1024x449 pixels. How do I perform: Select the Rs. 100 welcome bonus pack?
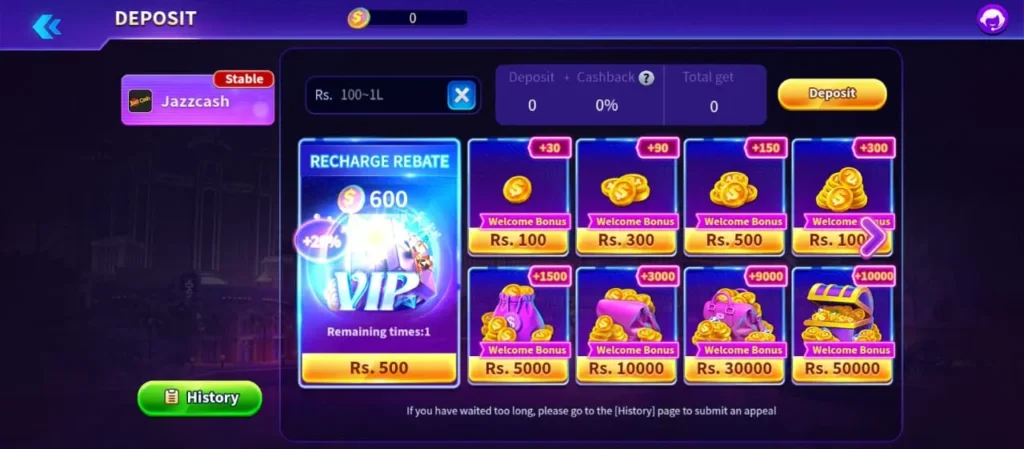[x=519, y=197]
